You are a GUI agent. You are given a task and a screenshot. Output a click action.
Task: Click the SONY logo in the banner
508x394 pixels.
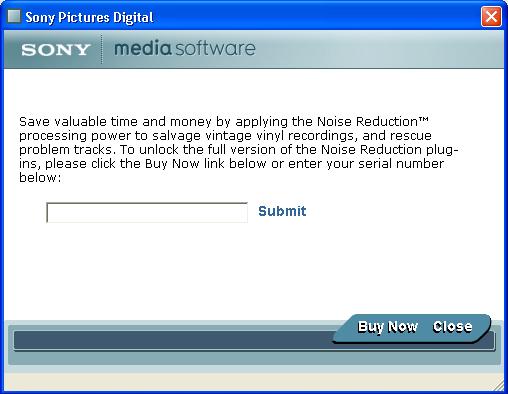(55, 50)
